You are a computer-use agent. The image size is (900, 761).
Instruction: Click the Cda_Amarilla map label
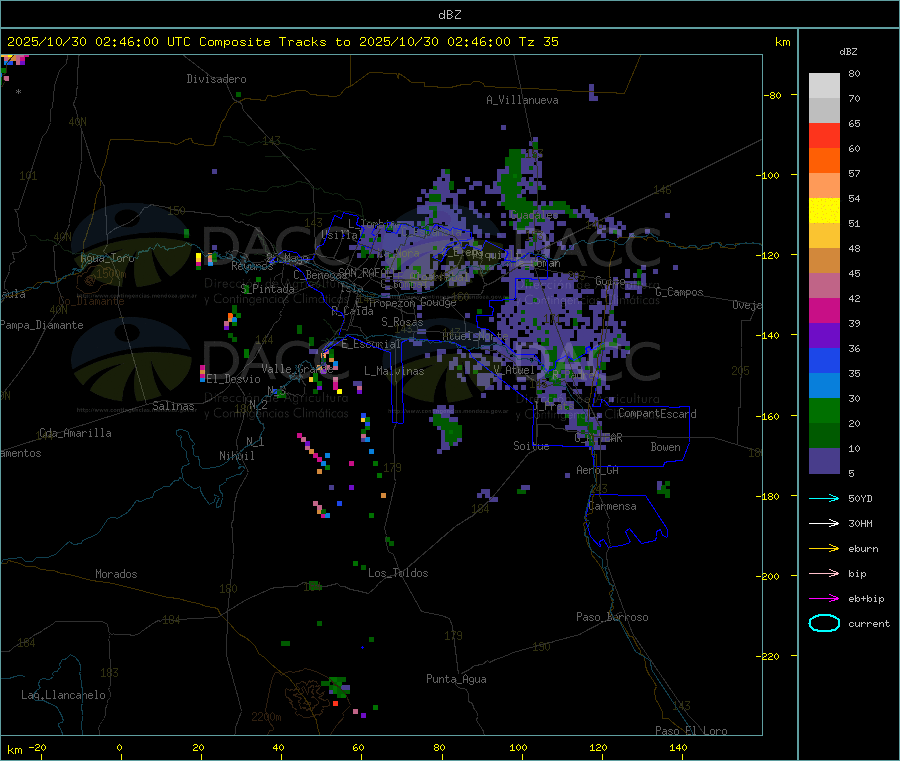tap(75, 433)
